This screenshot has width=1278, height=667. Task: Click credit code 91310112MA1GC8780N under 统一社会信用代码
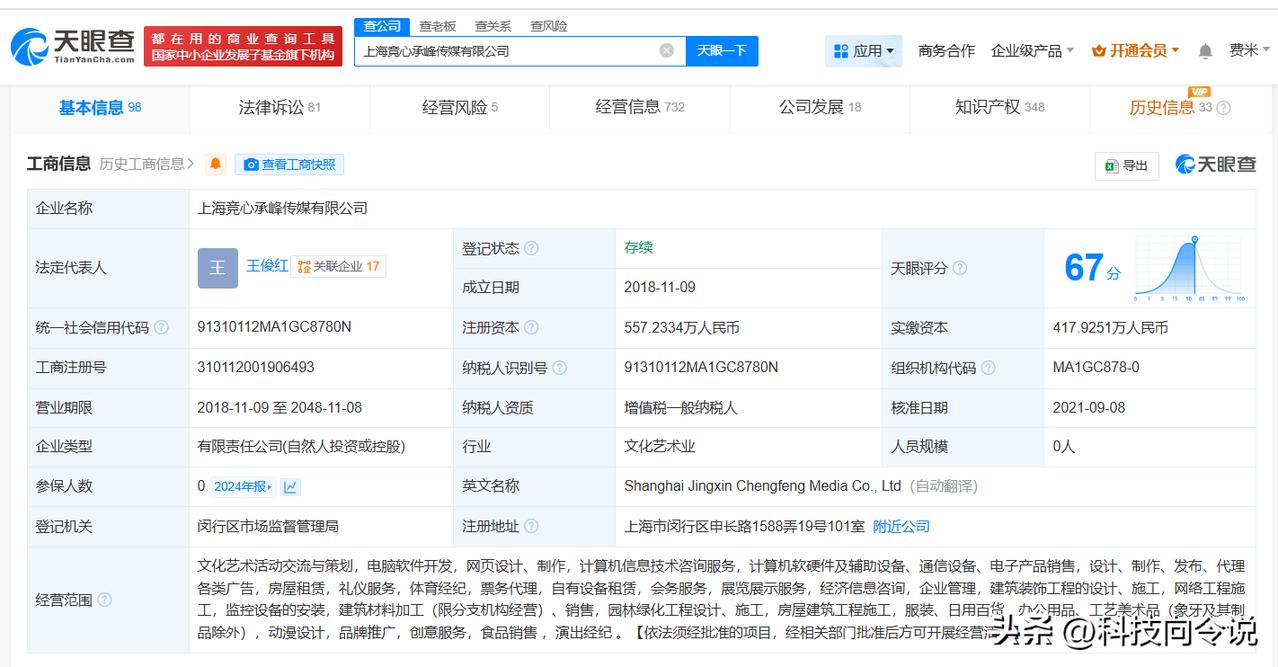coord(274,327)
